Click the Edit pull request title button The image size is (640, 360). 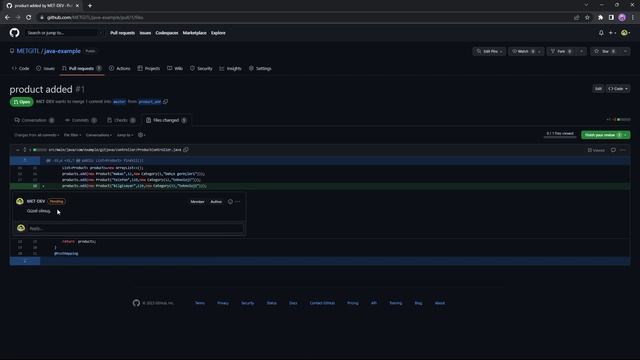point(598,89)
